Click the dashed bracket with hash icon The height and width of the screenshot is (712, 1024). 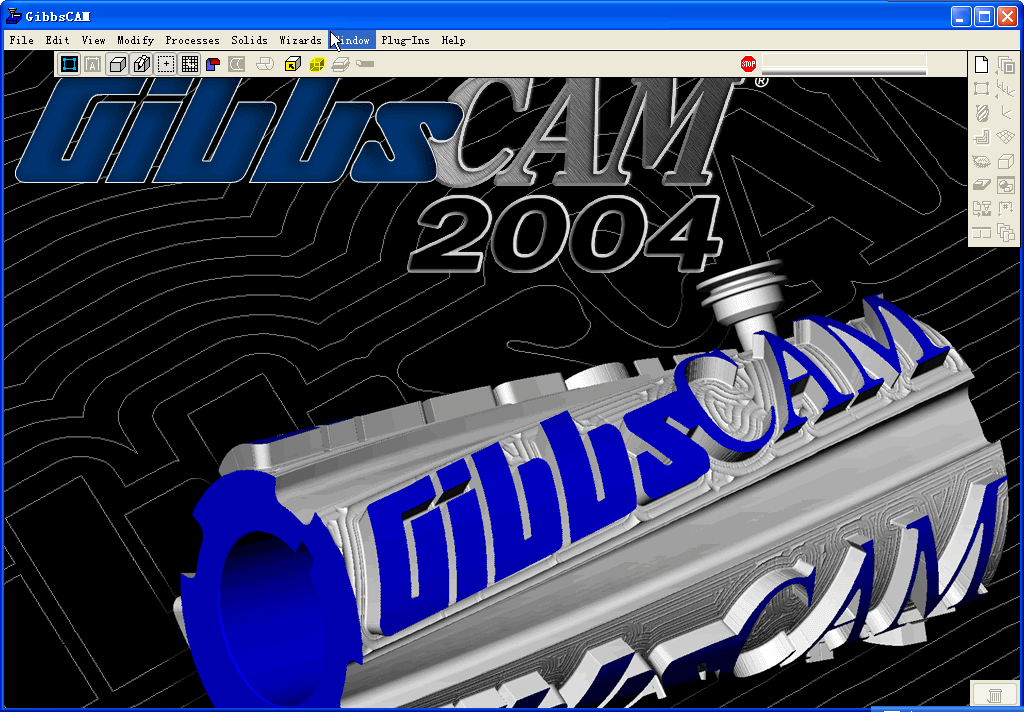click(1006, 209)
